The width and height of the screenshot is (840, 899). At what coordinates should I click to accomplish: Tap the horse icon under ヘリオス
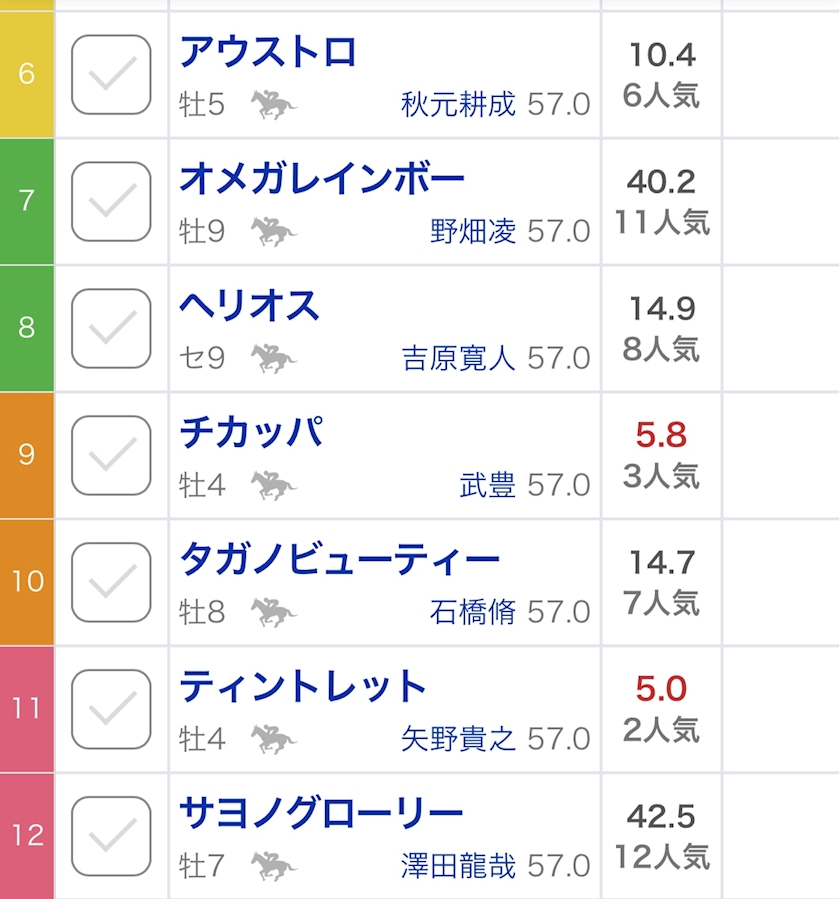click(x=273, y=358)
